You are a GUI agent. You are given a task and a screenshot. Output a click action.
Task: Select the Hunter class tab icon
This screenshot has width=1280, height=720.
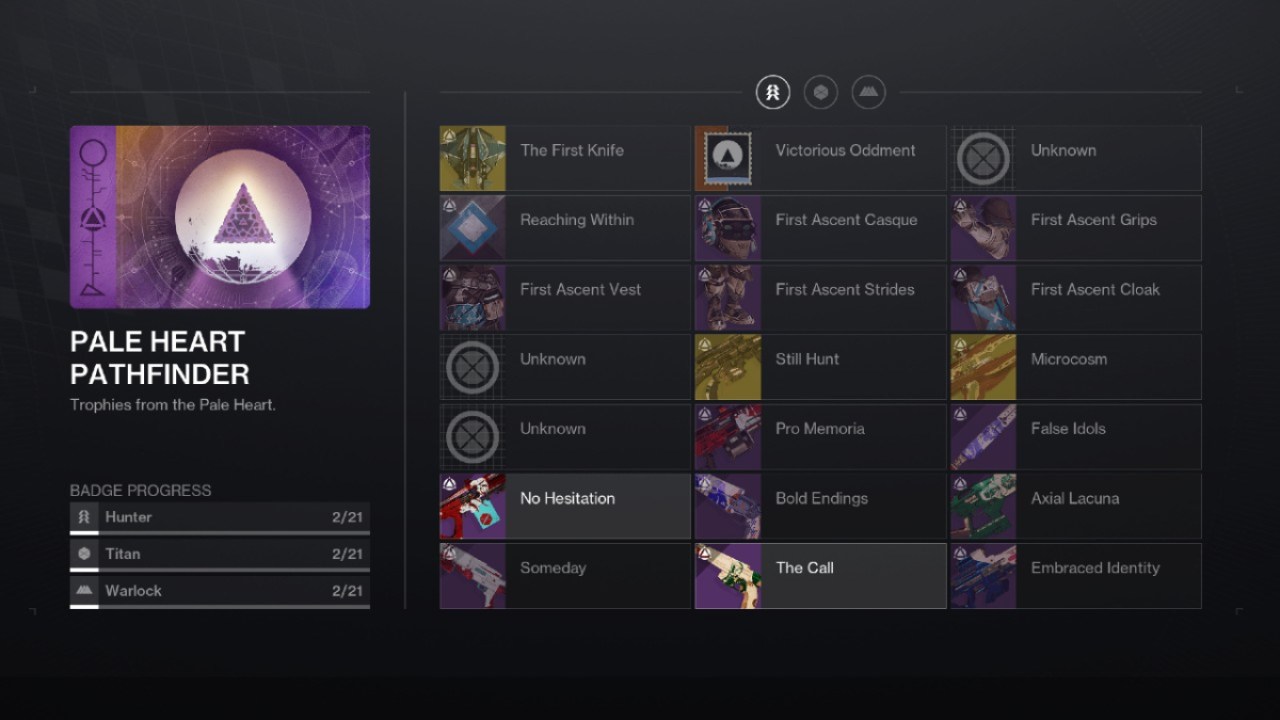(x=772, y=93)
